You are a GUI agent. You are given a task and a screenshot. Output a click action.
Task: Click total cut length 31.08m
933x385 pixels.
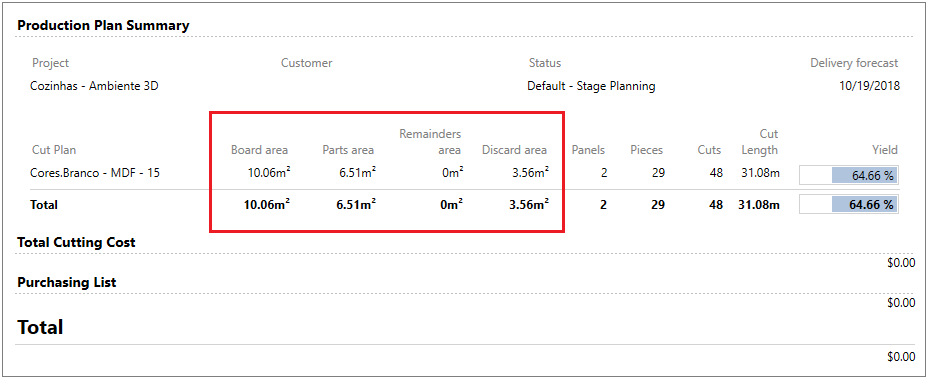pyautogui.click(x=759, y=205)
